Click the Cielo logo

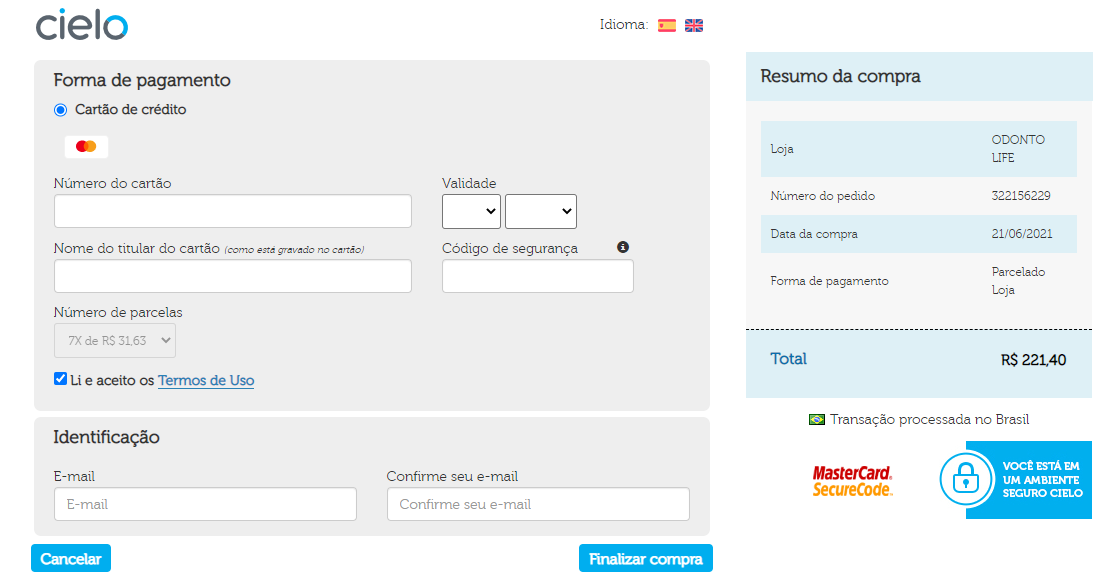coord(82,25)
